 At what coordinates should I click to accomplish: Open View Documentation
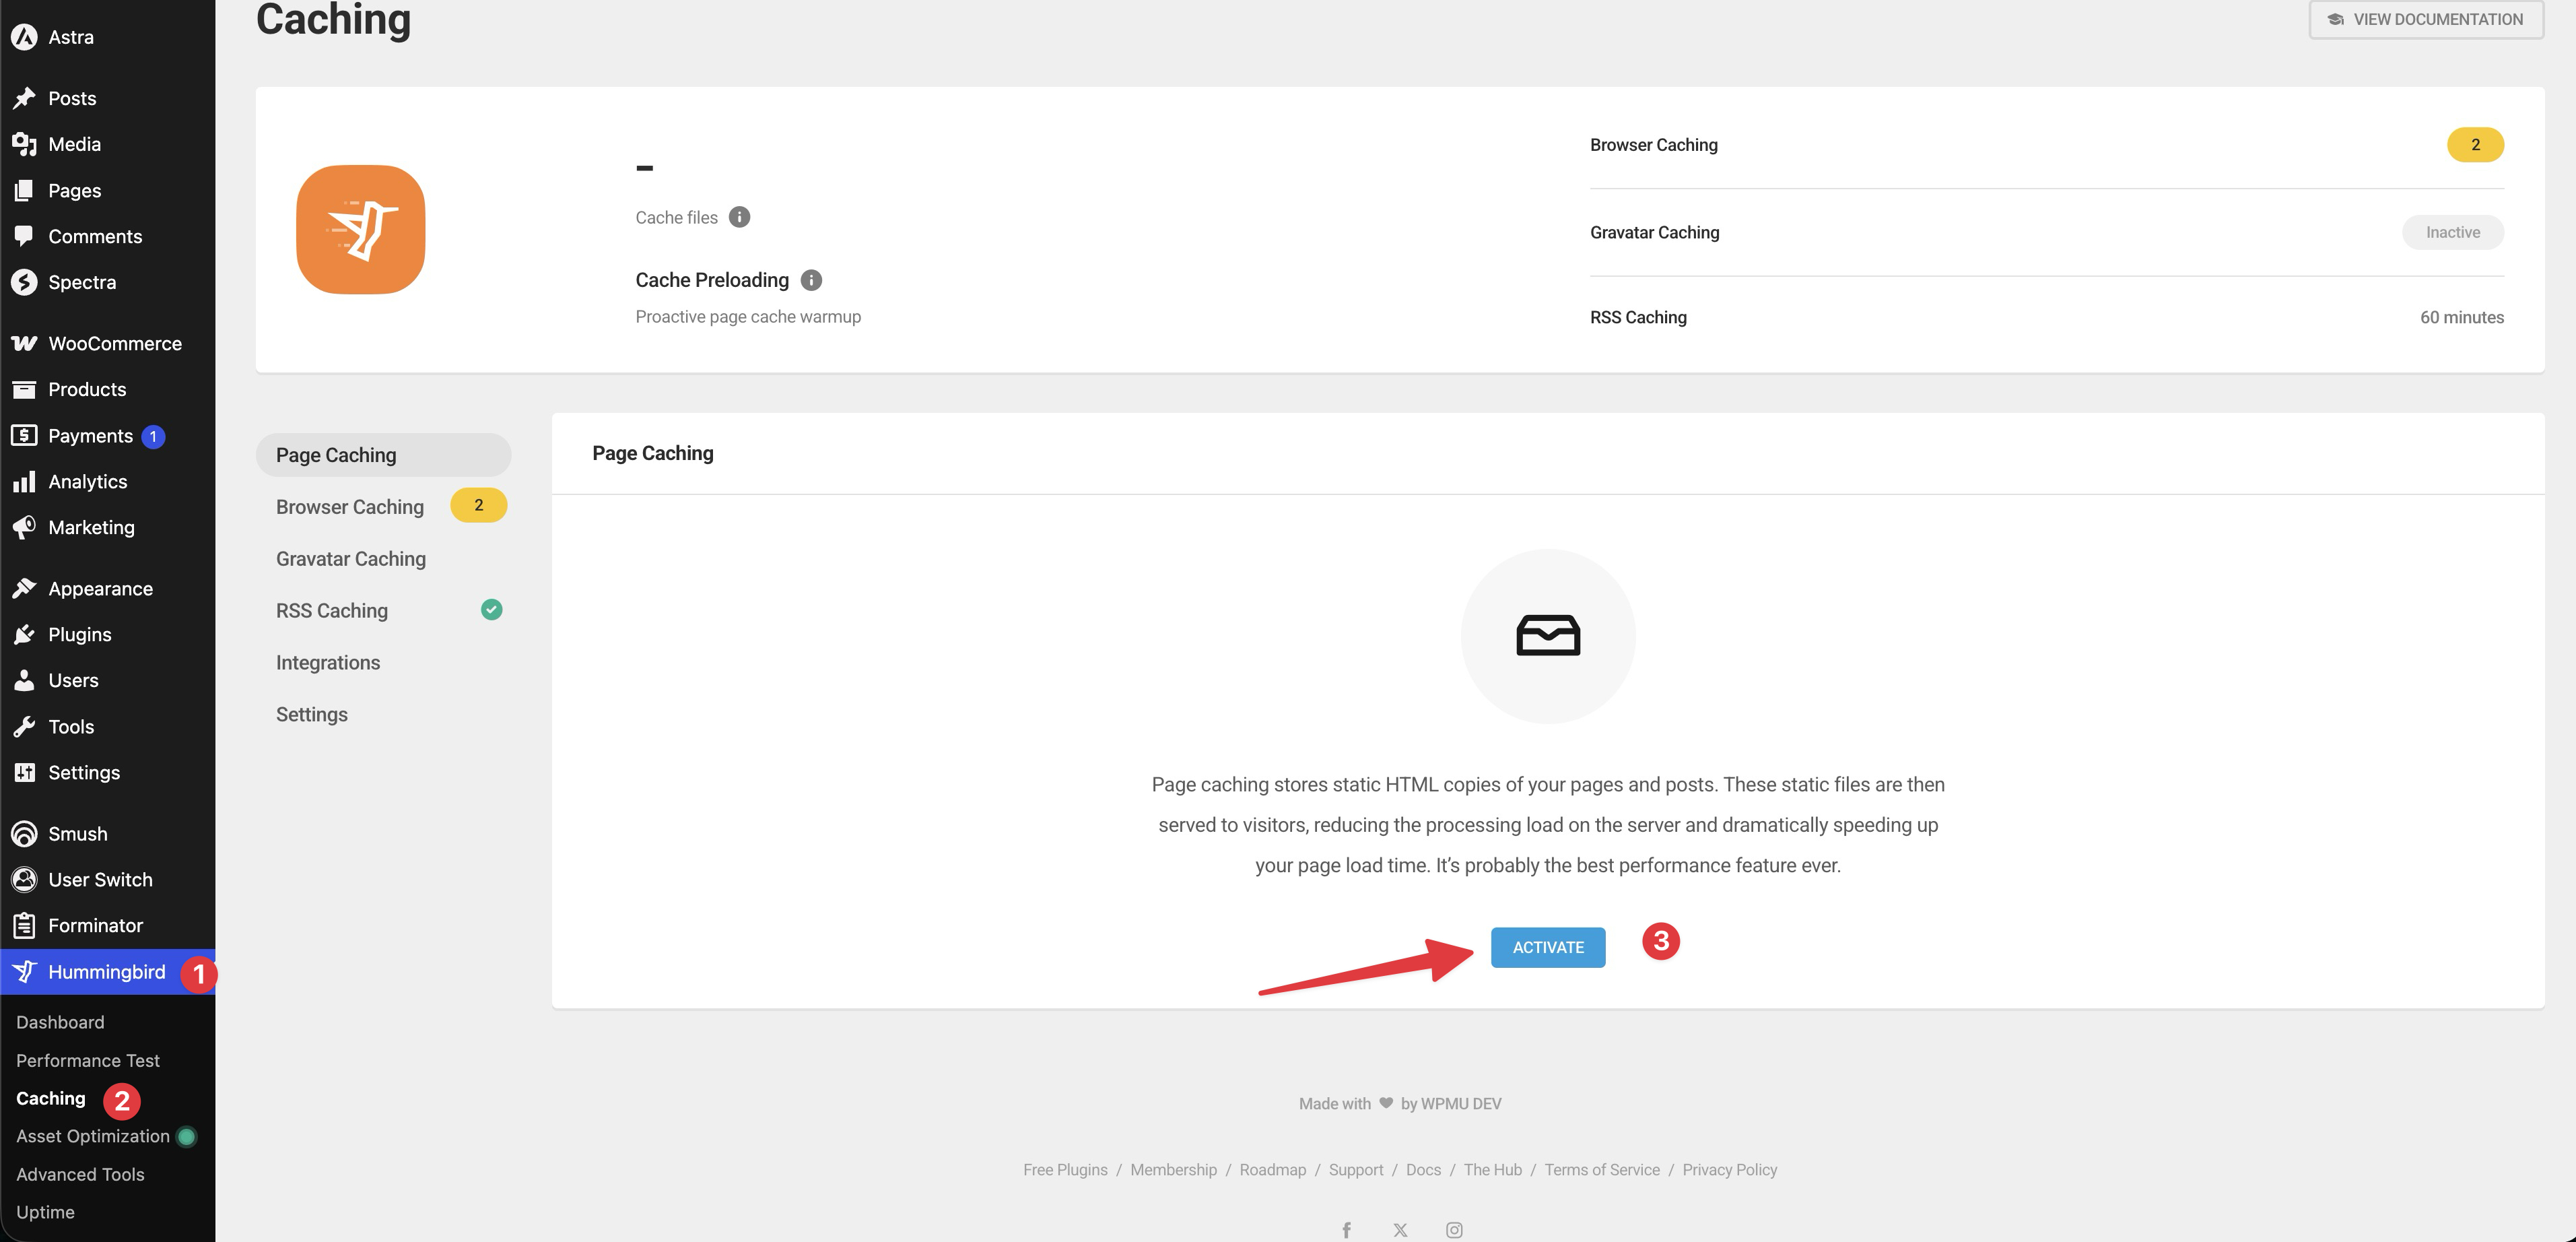(x=2425, y=19)
